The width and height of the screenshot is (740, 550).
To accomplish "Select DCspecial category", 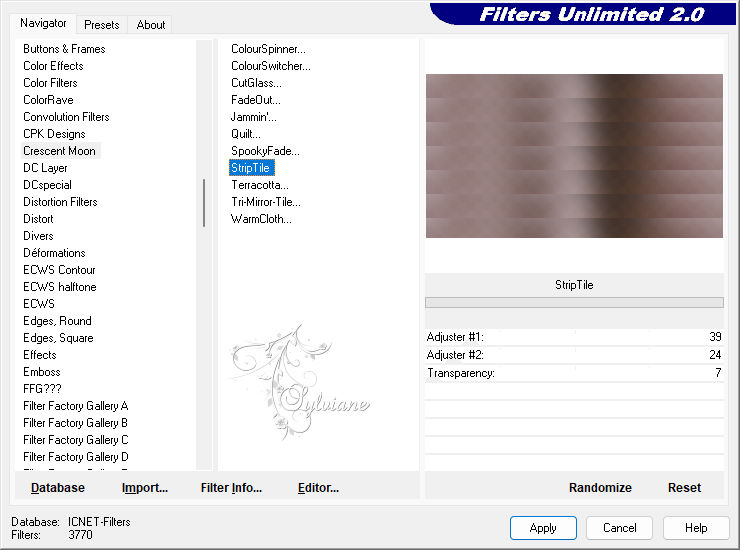I will coord(47,185).
